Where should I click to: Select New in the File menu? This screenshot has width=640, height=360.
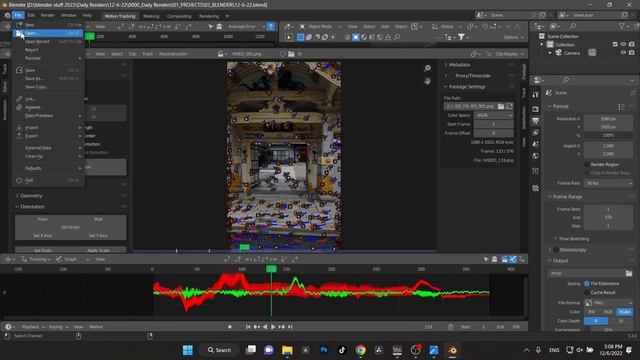48,25
